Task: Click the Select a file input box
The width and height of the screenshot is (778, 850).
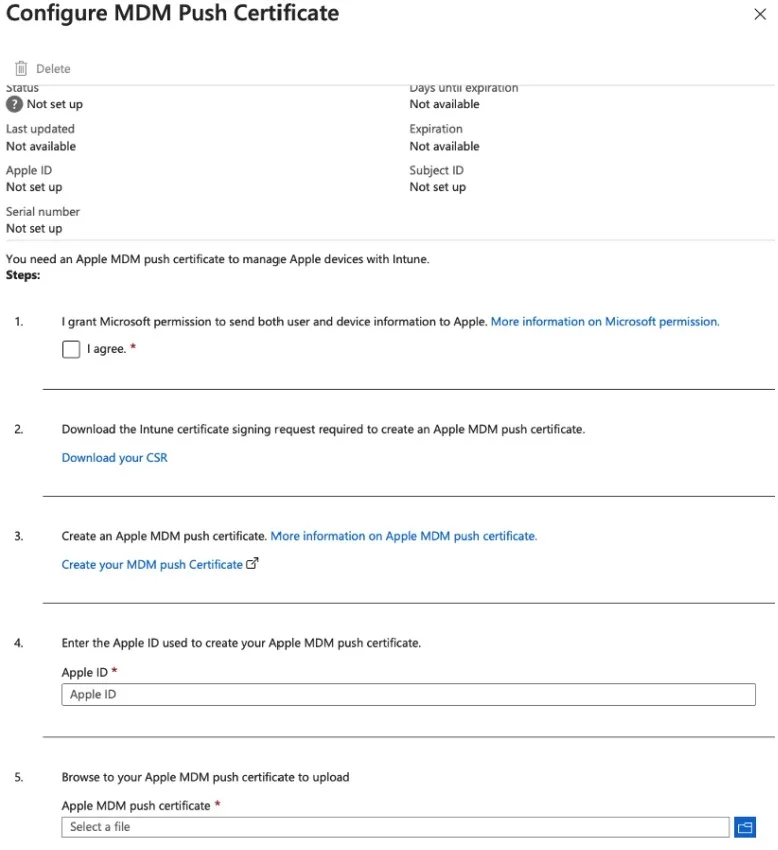Action: click(x=395, y=827)
